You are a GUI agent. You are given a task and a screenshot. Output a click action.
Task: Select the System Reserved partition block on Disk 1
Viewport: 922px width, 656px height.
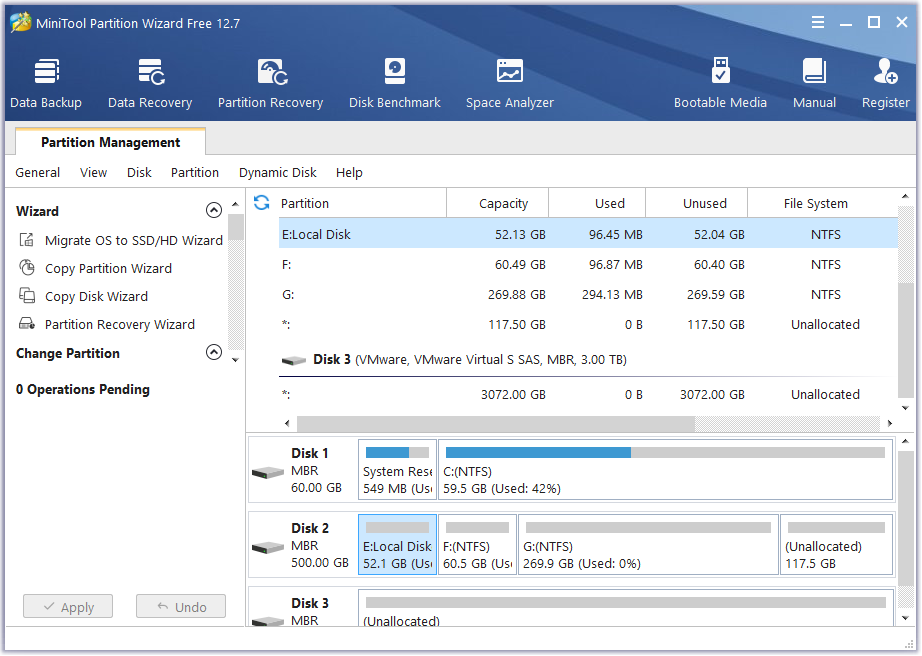pyautogui.click(x=397, y=470)
